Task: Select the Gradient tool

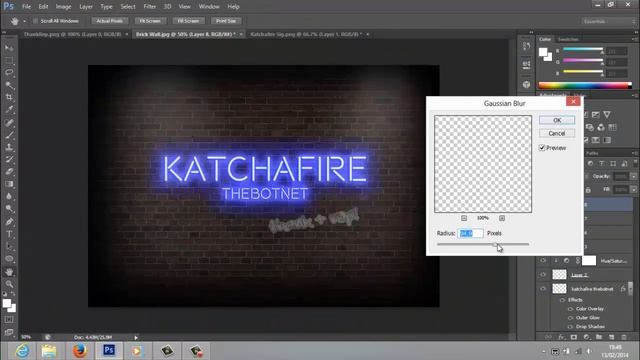Action: (x=9, y=184)
